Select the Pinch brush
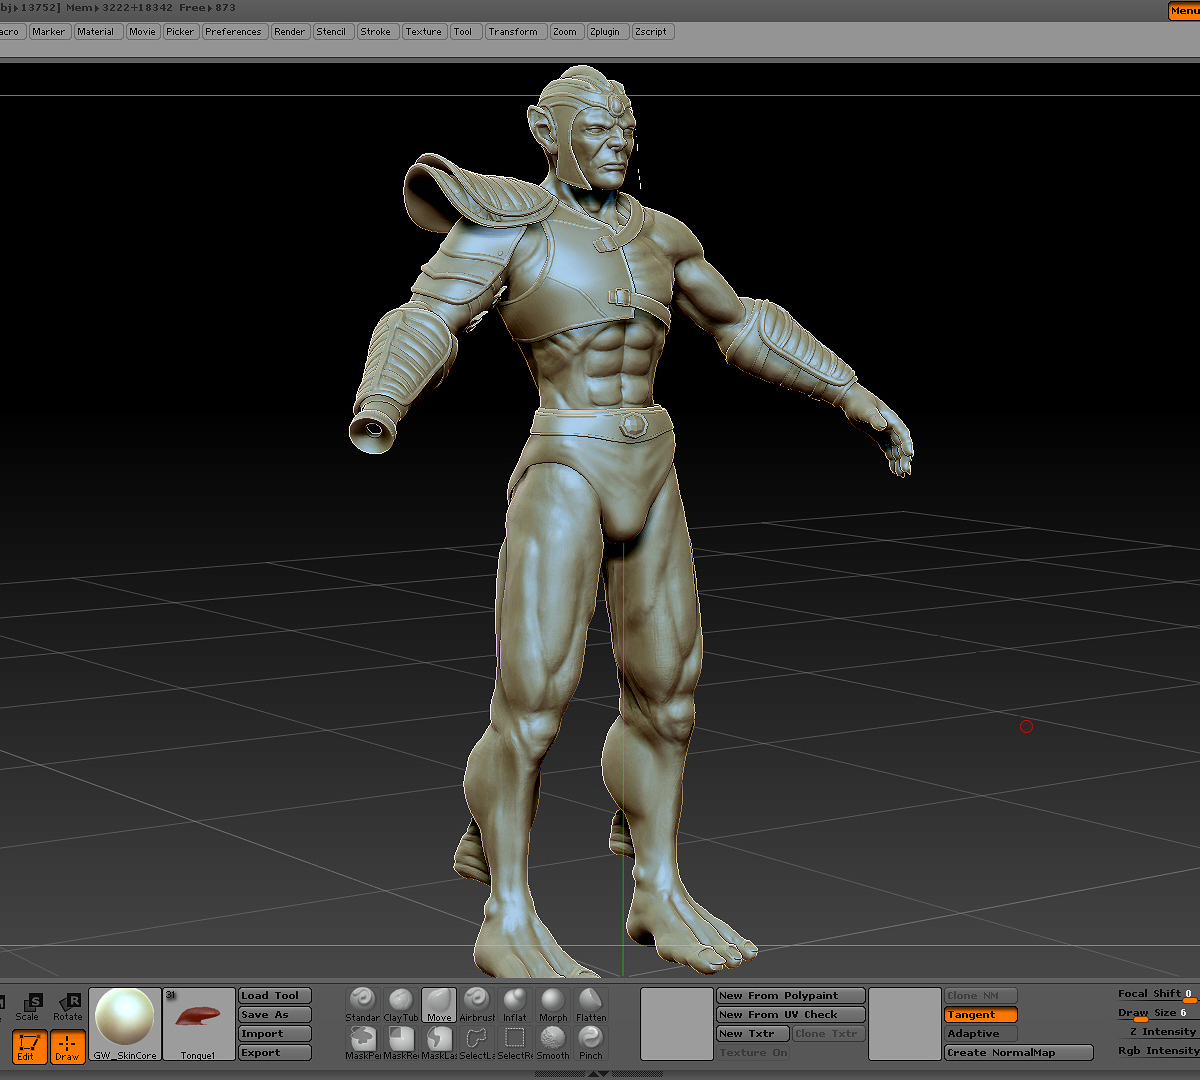The image size is (1200, 1080). pyautogui.click(x=591, y=1043)
